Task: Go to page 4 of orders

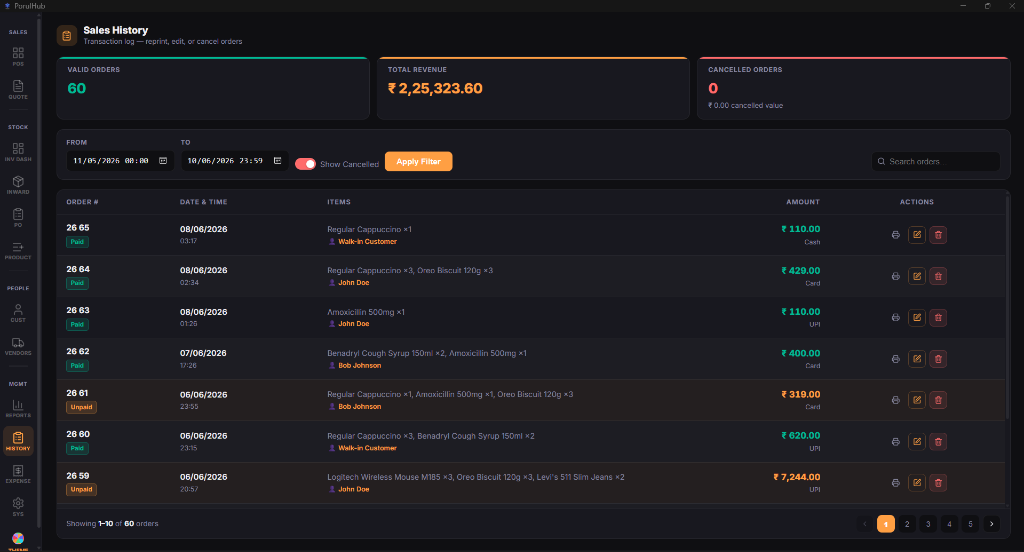Action: coord(949,524)
